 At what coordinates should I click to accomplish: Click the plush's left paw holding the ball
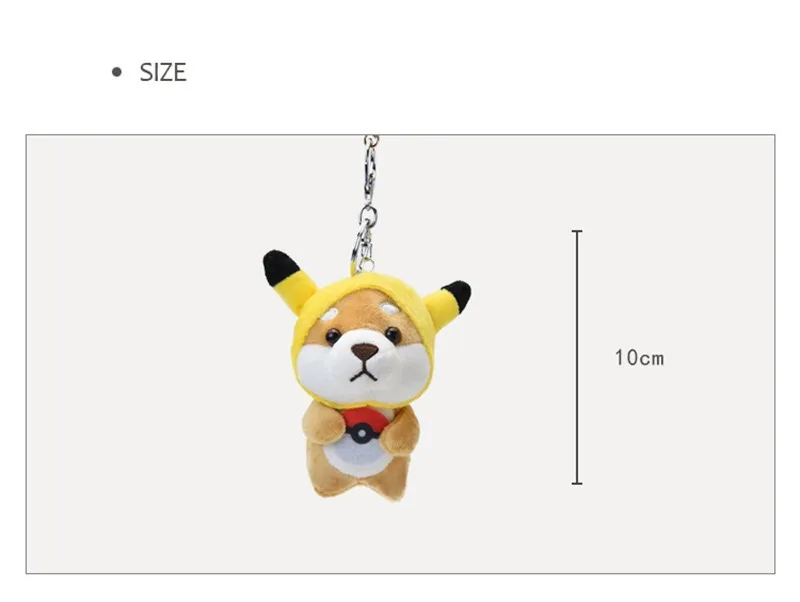(322, 426)
